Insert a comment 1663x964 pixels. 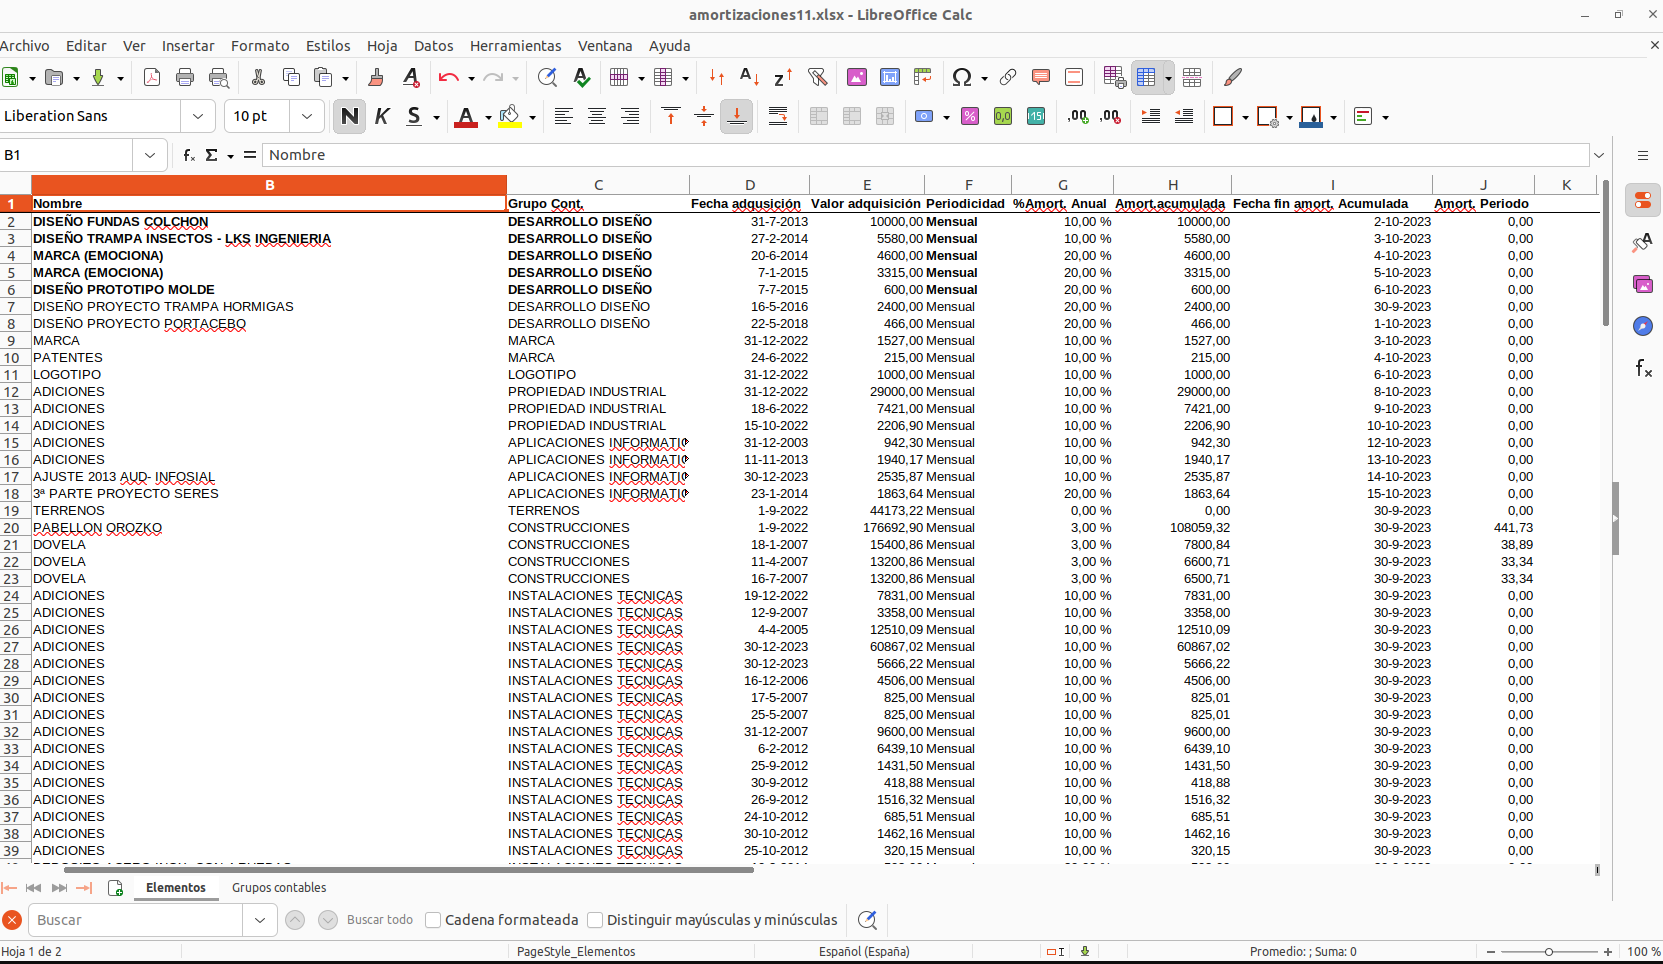click(1041, 77)
